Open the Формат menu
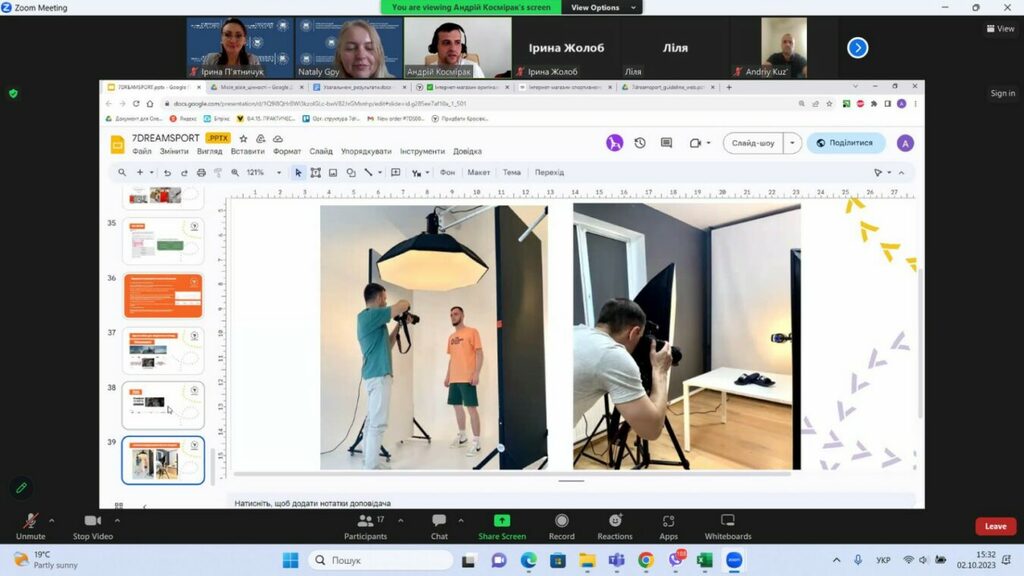1024x576 pixels. (287, 151)
